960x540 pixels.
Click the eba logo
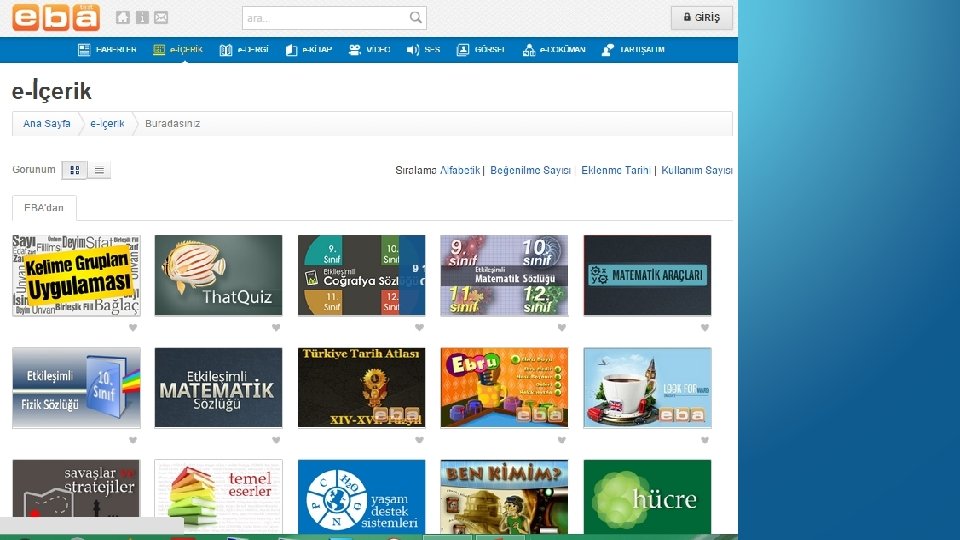tap(56, 17)
